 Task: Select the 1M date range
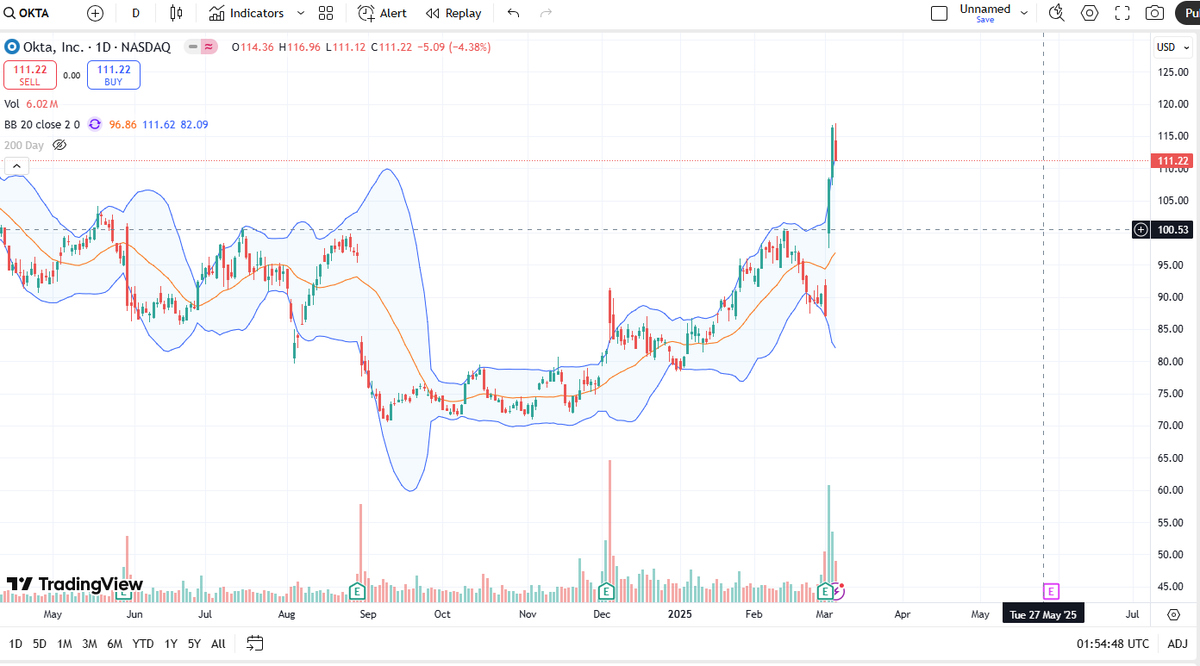(x=65, y=643)
